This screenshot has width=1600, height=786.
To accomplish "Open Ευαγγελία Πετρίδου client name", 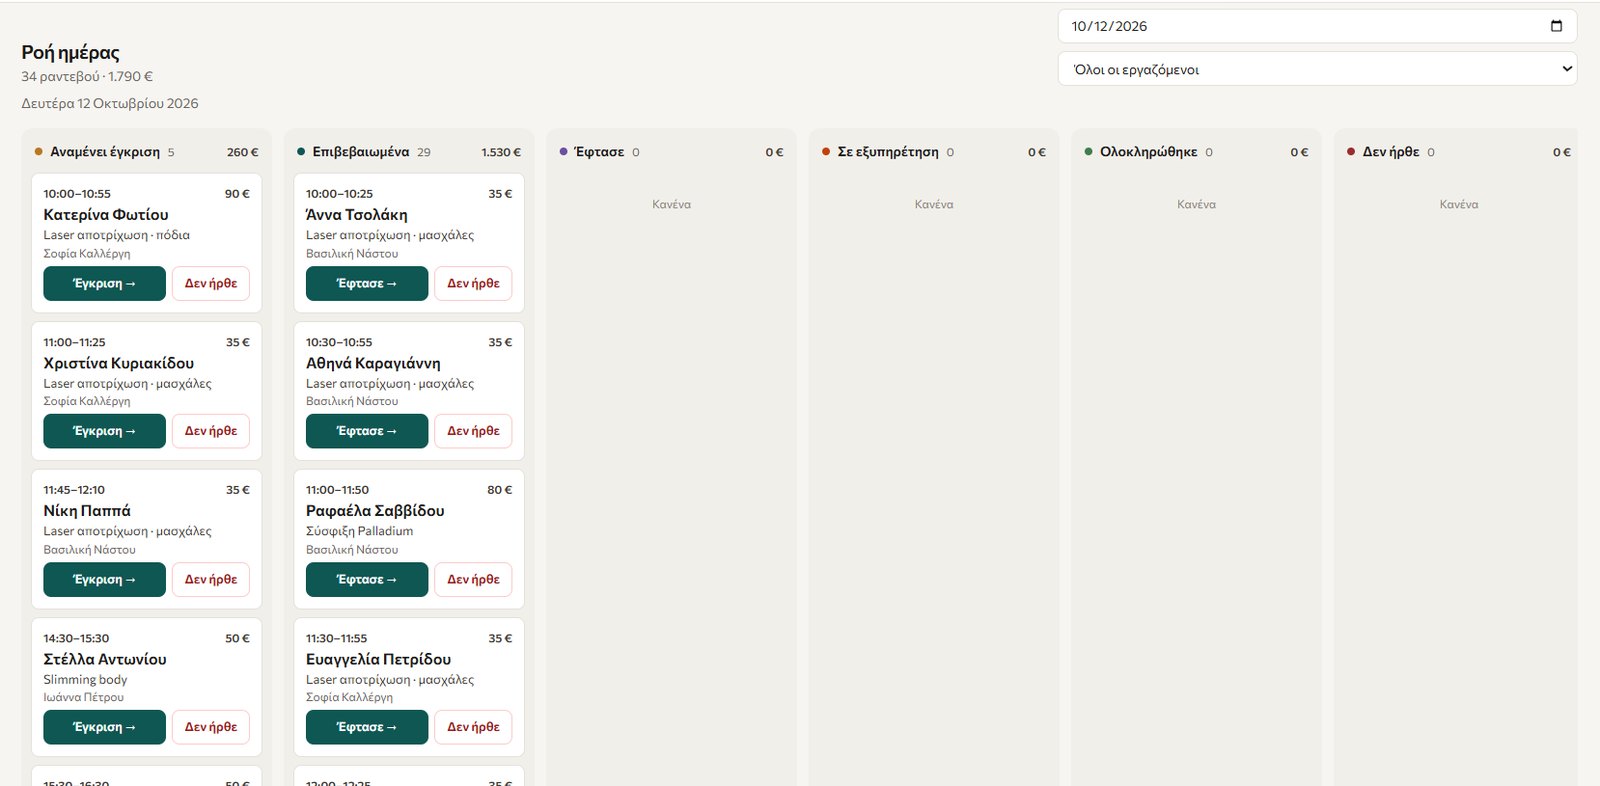I will 378,659.
